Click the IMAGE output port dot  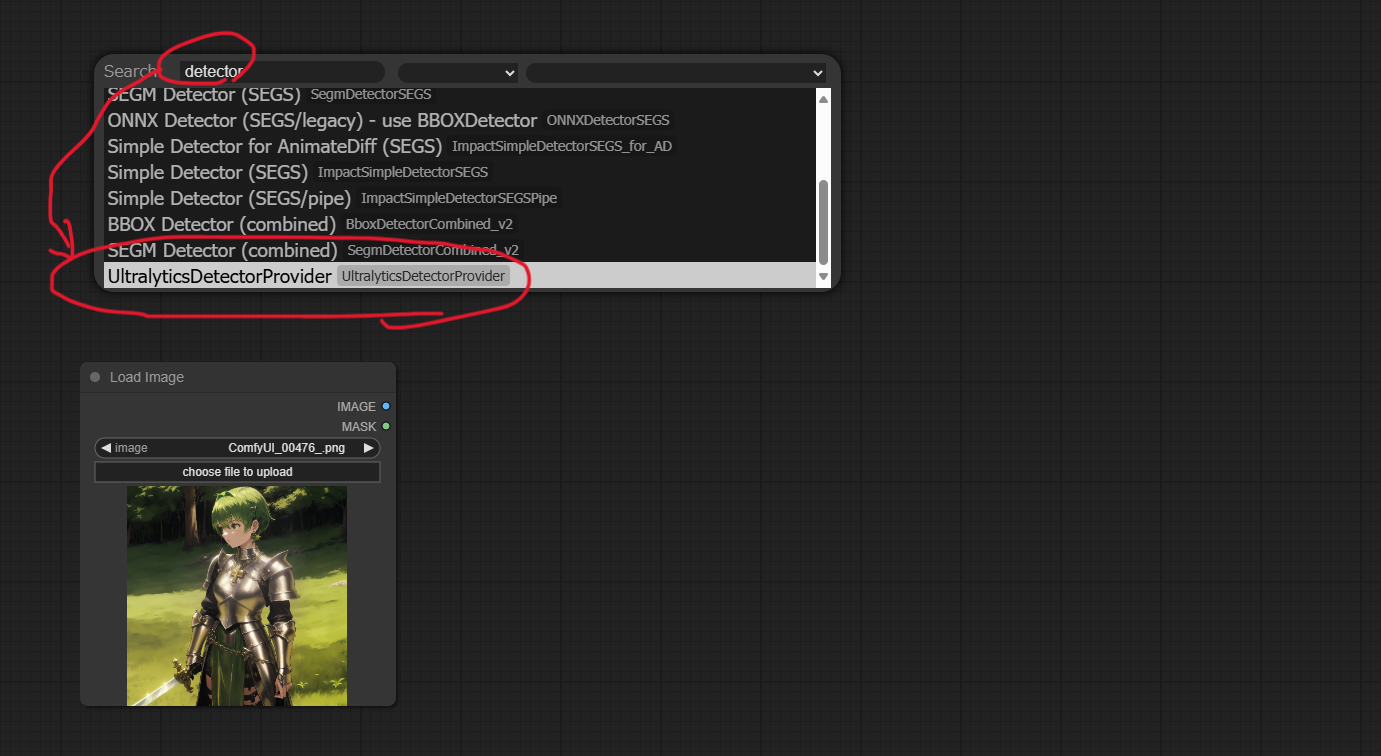tap(386, 406)
